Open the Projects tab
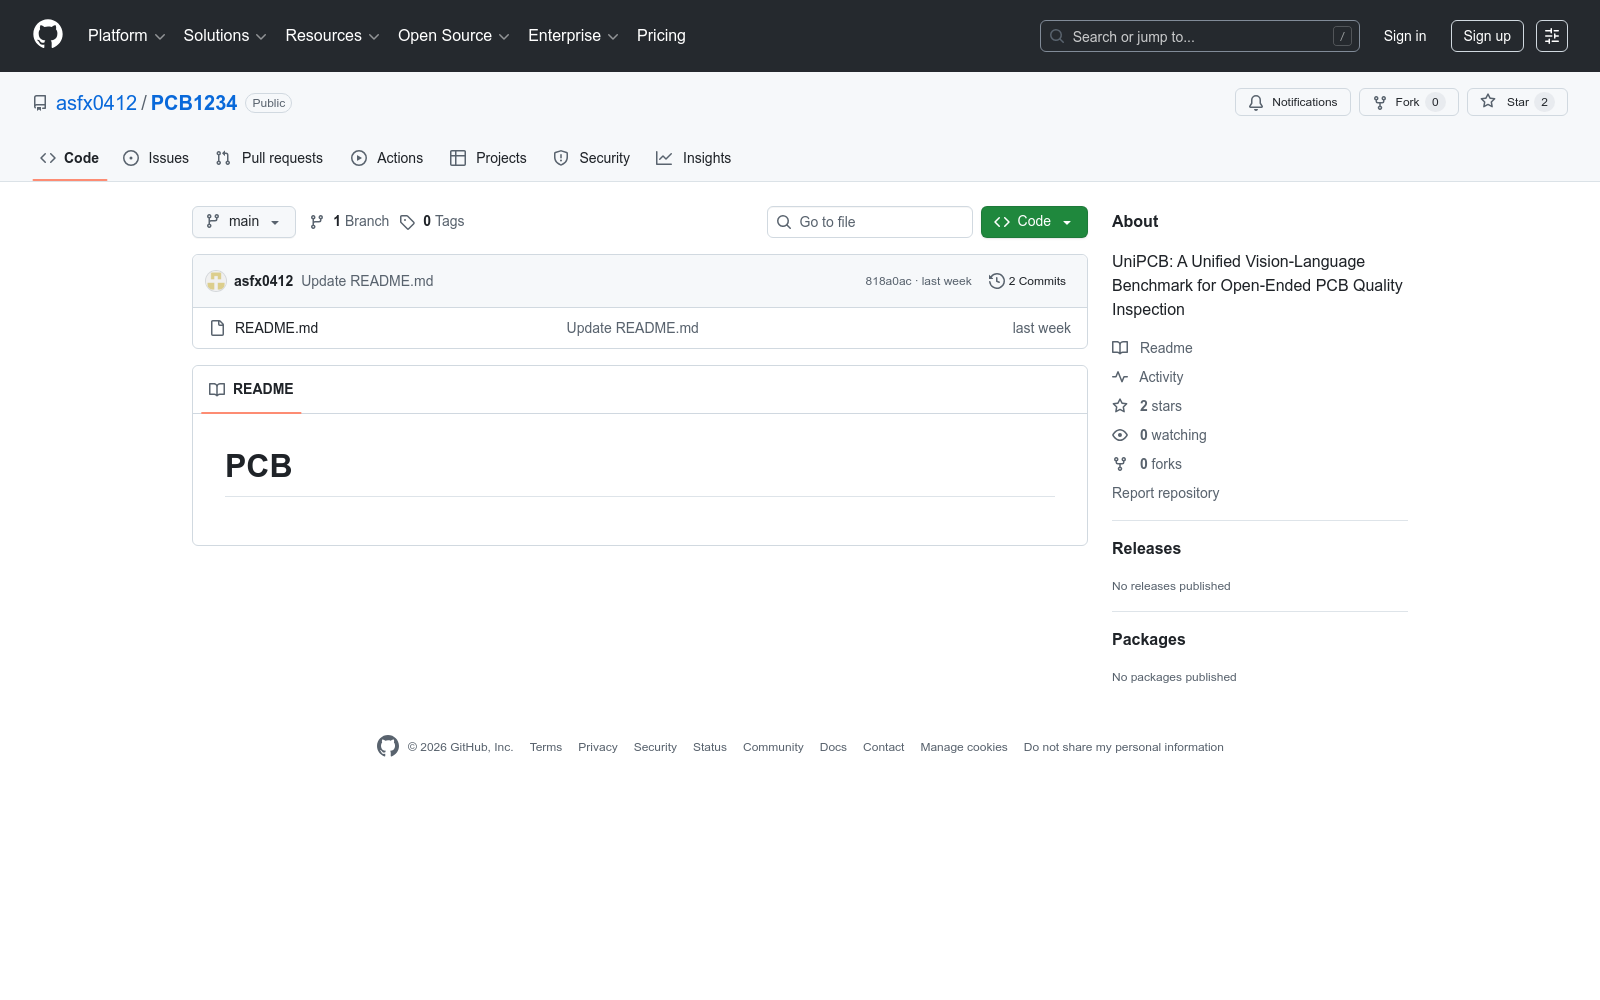 (x=488, y=158)
